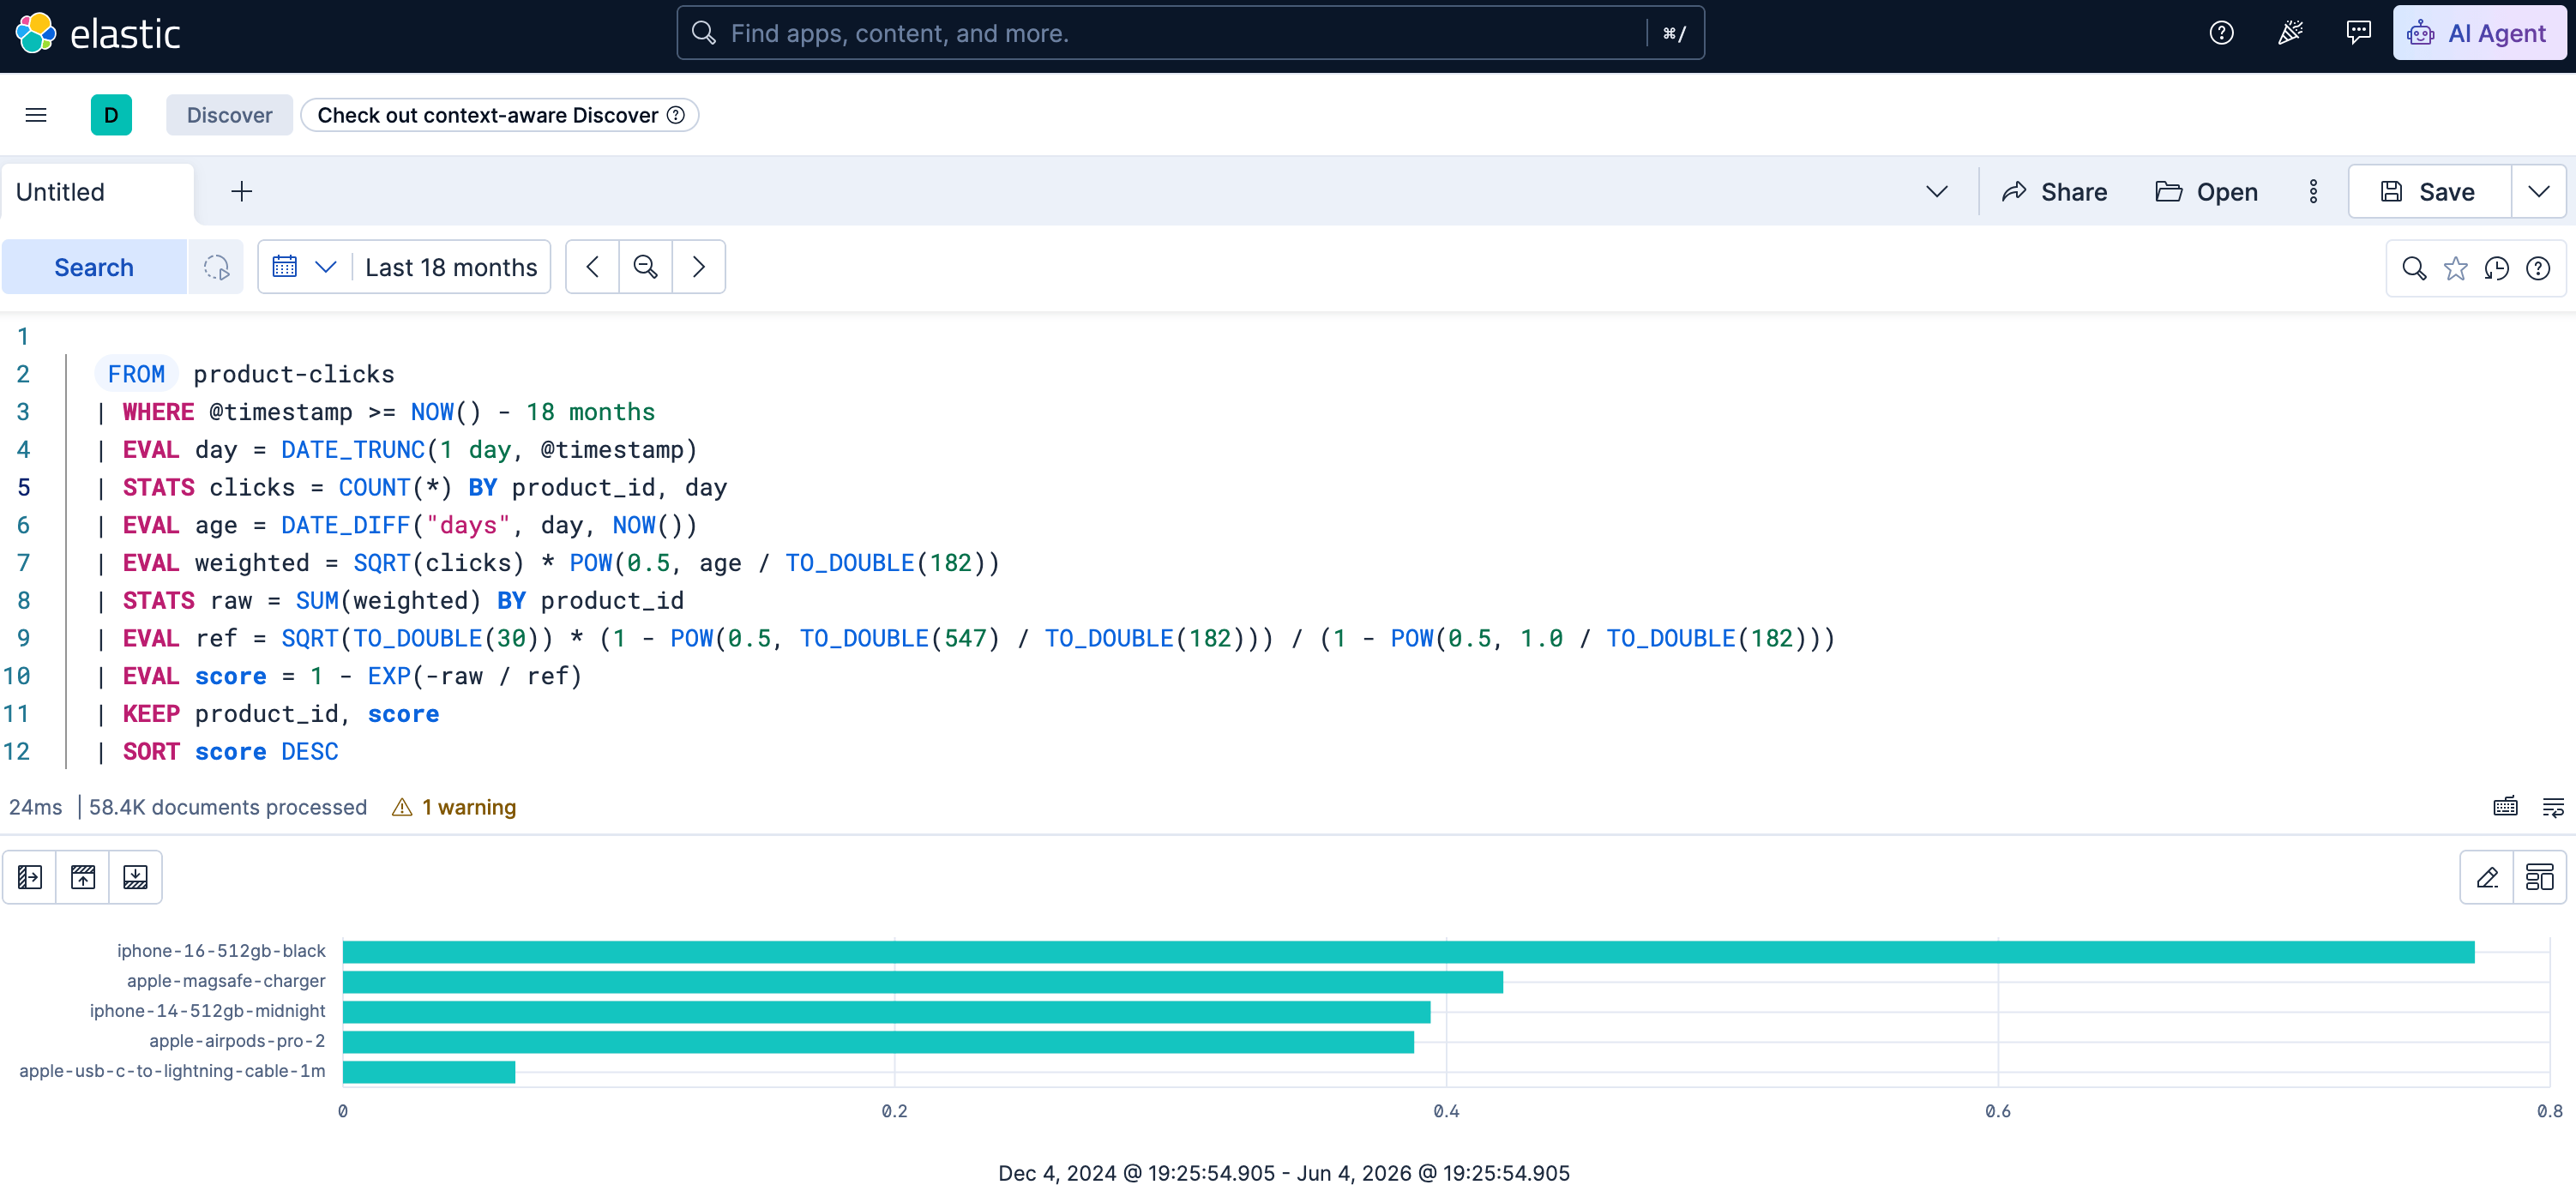Viewport: 2576px width, 1197px height.
Task: Select the Untitled tab
Action: pos(97,192)
